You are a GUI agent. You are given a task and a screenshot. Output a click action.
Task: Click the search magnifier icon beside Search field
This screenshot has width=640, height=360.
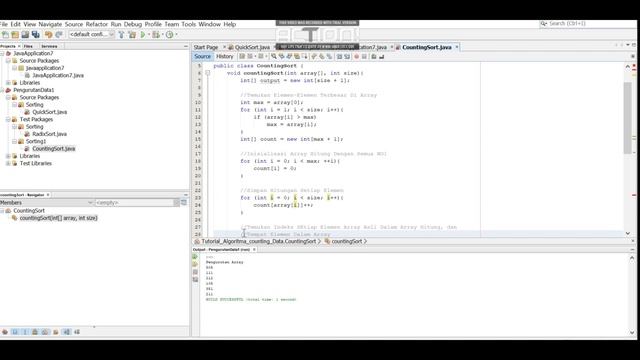pyautogui.click(x=544, y=24)
